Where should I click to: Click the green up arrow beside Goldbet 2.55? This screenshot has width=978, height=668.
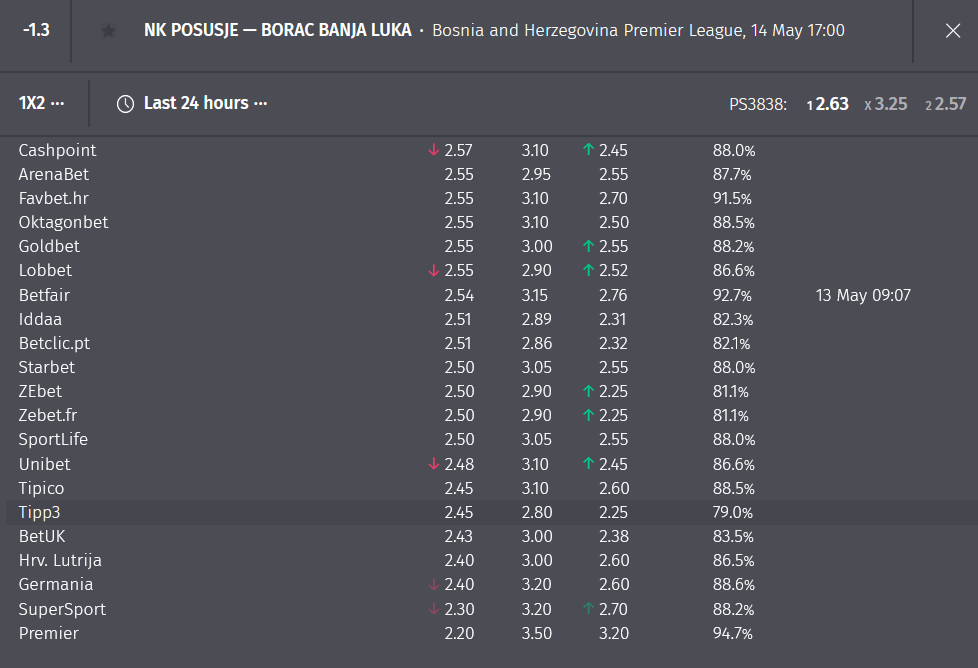click(588, 246)
